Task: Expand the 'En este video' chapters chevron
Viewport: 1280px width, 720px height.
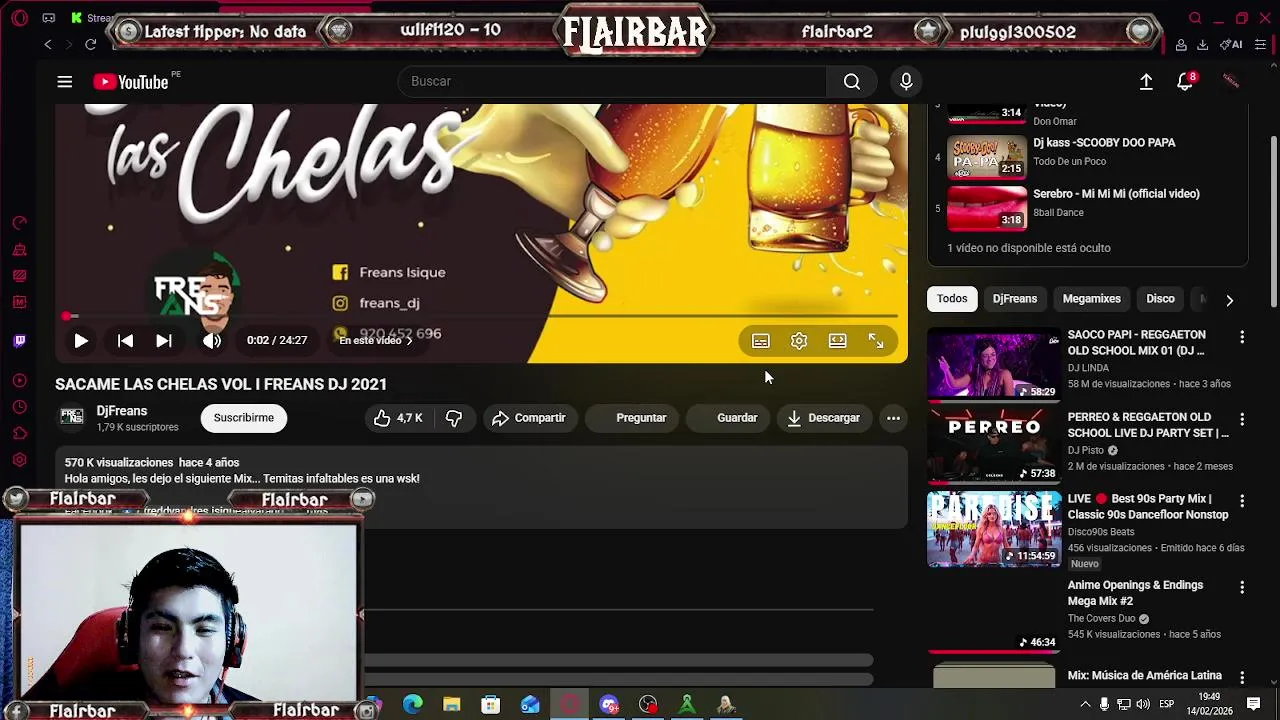Action: [x=409, y=341]
